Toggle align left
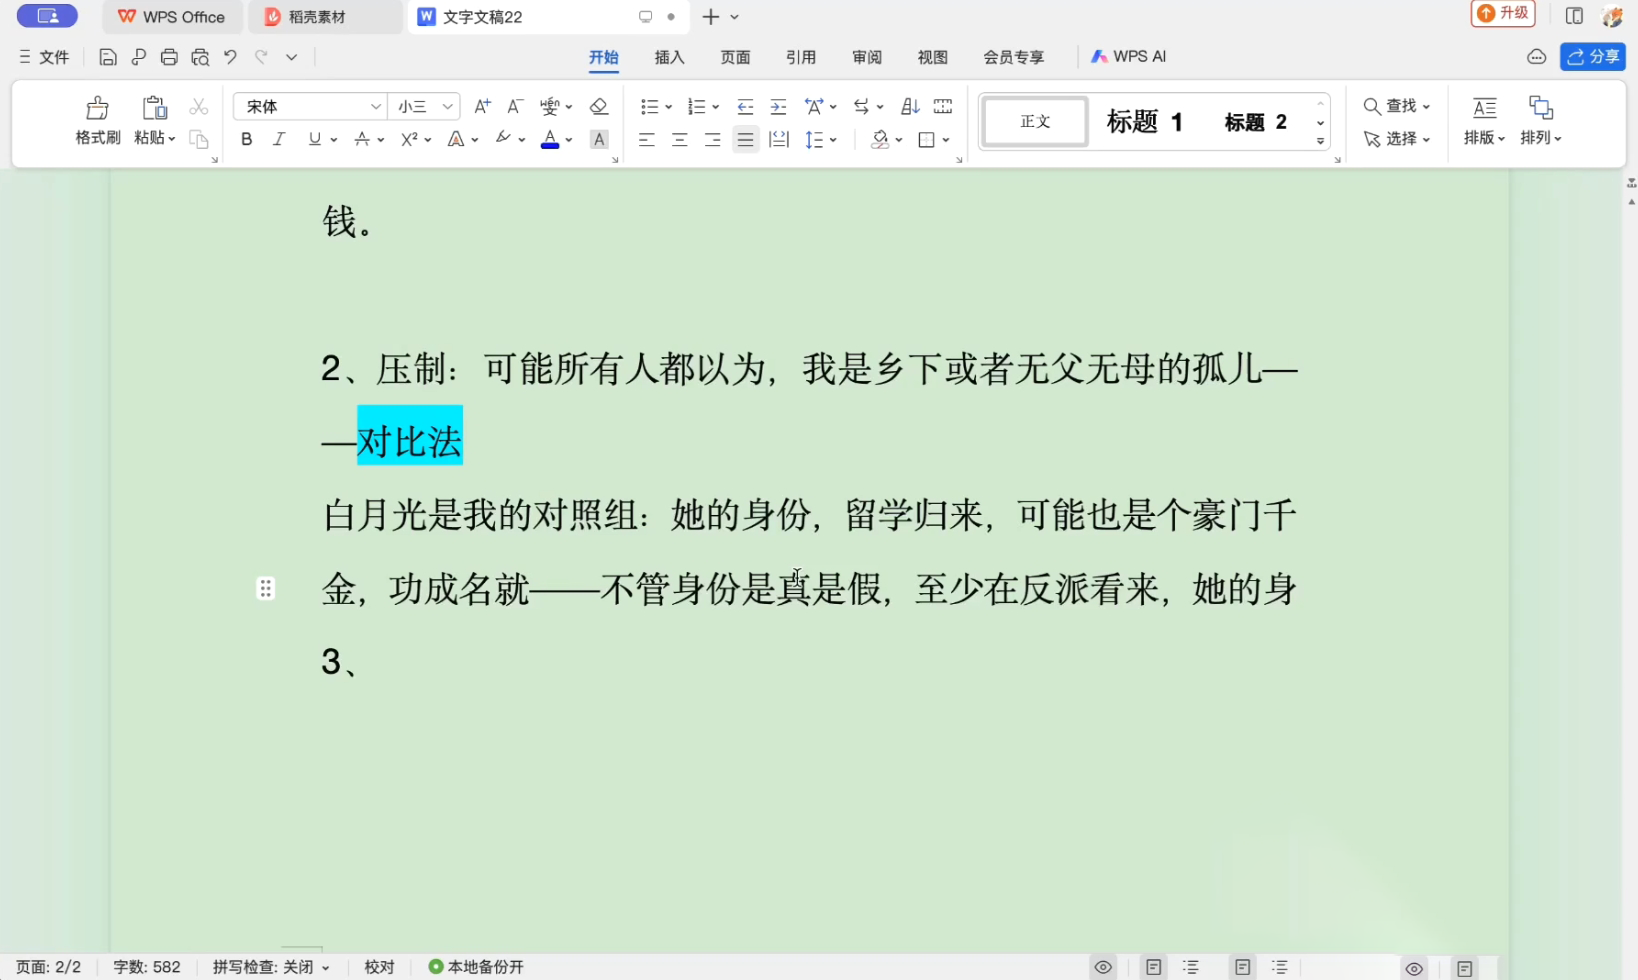1638x980 pixels. click(647, 139)
